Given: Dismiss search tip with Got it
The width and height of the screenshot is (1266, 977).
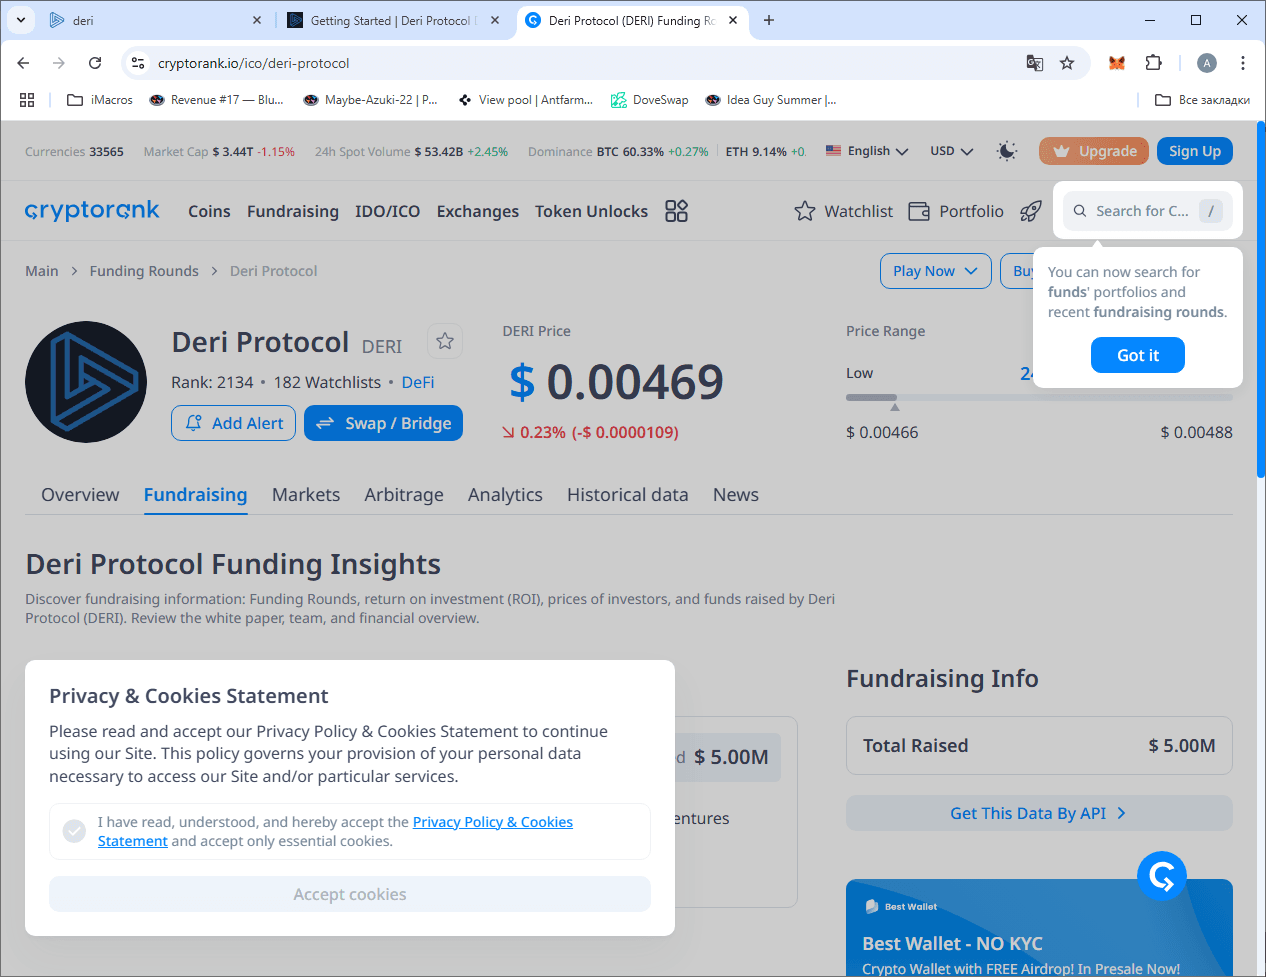Looking at the screenshot, I should coord(1138,355).
